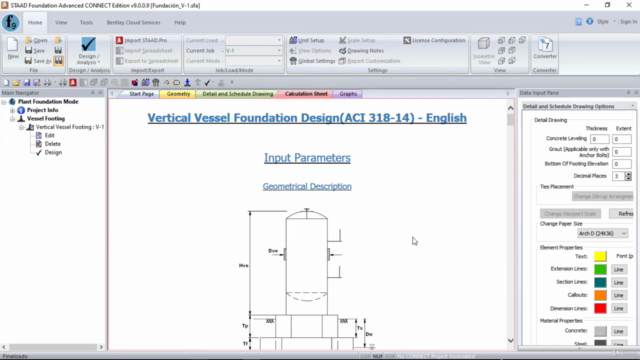
Task: Open the Style dropdown menu
Action: point(605,22)
